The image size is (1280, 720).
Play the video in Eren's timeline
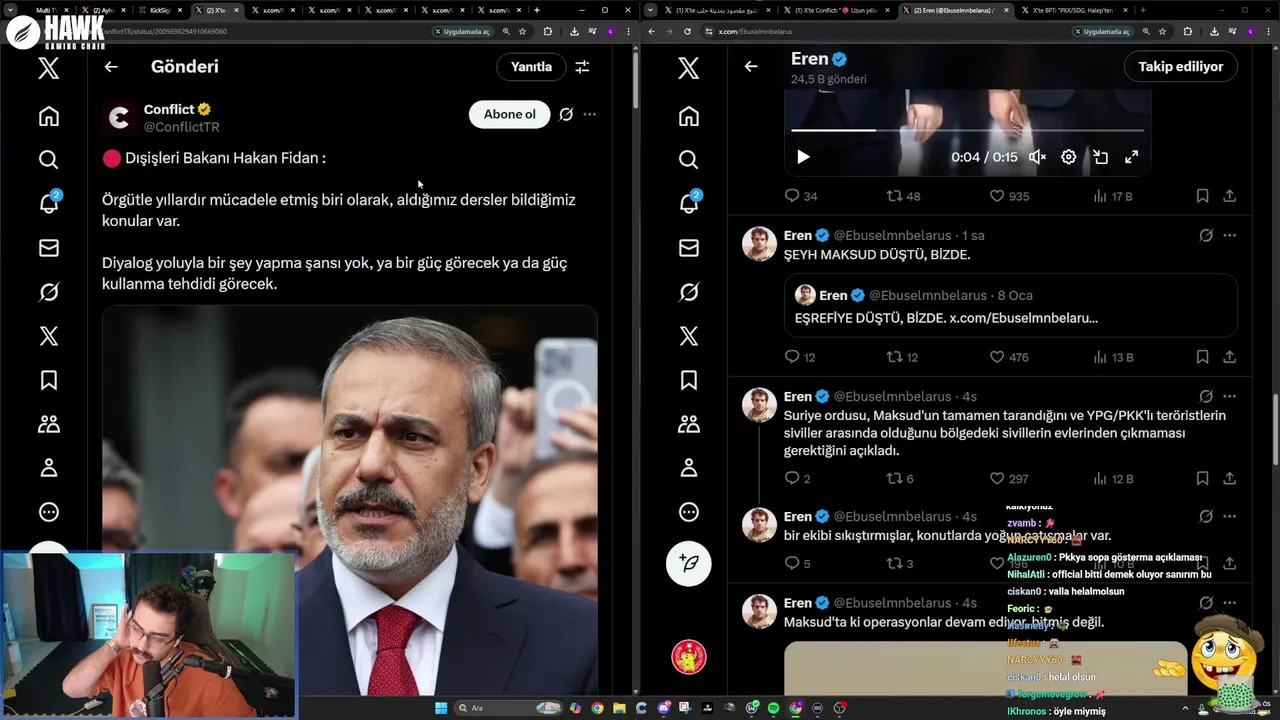[803, 157]
